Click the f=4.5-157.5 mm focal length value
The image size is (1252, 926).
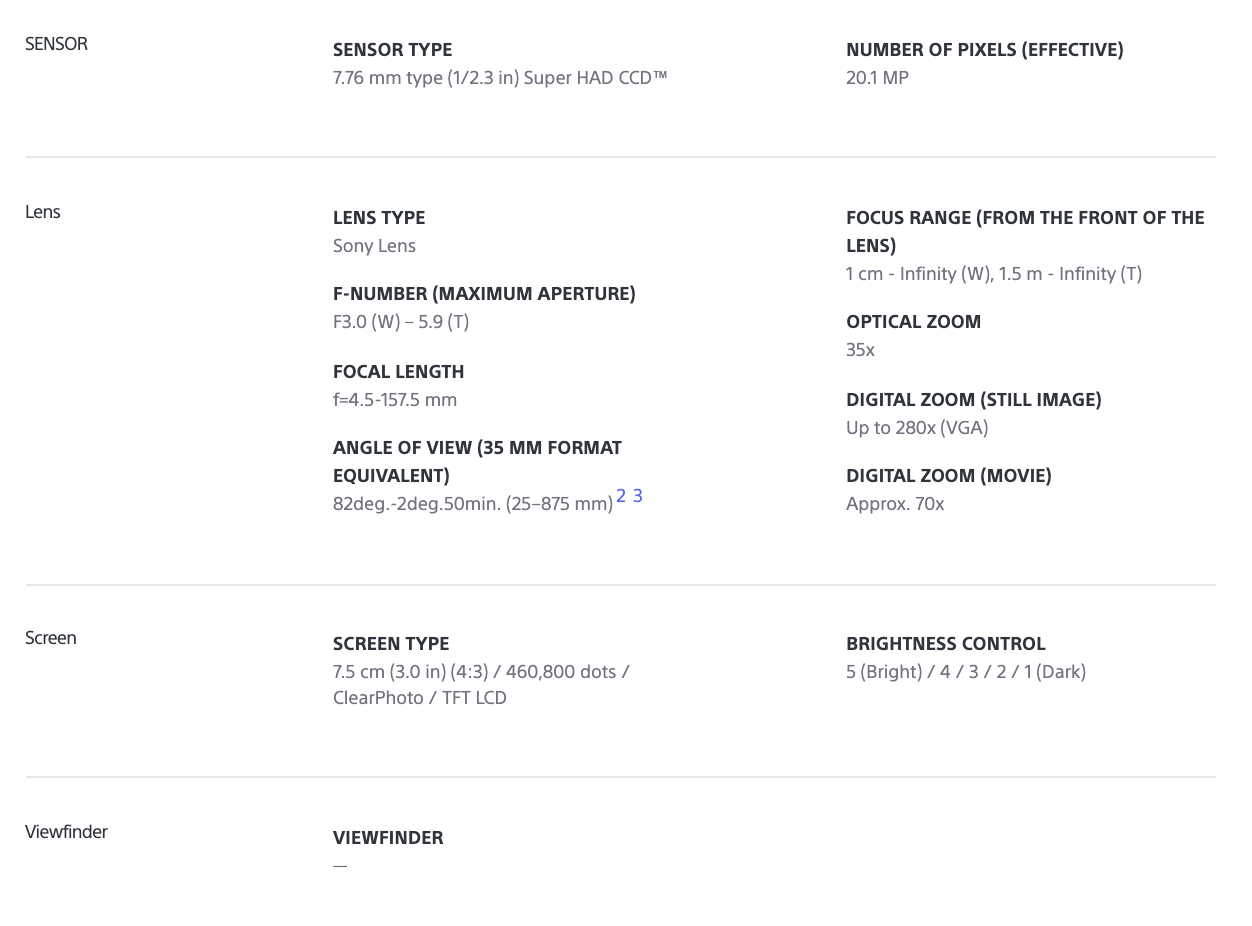tap(395, 400)
